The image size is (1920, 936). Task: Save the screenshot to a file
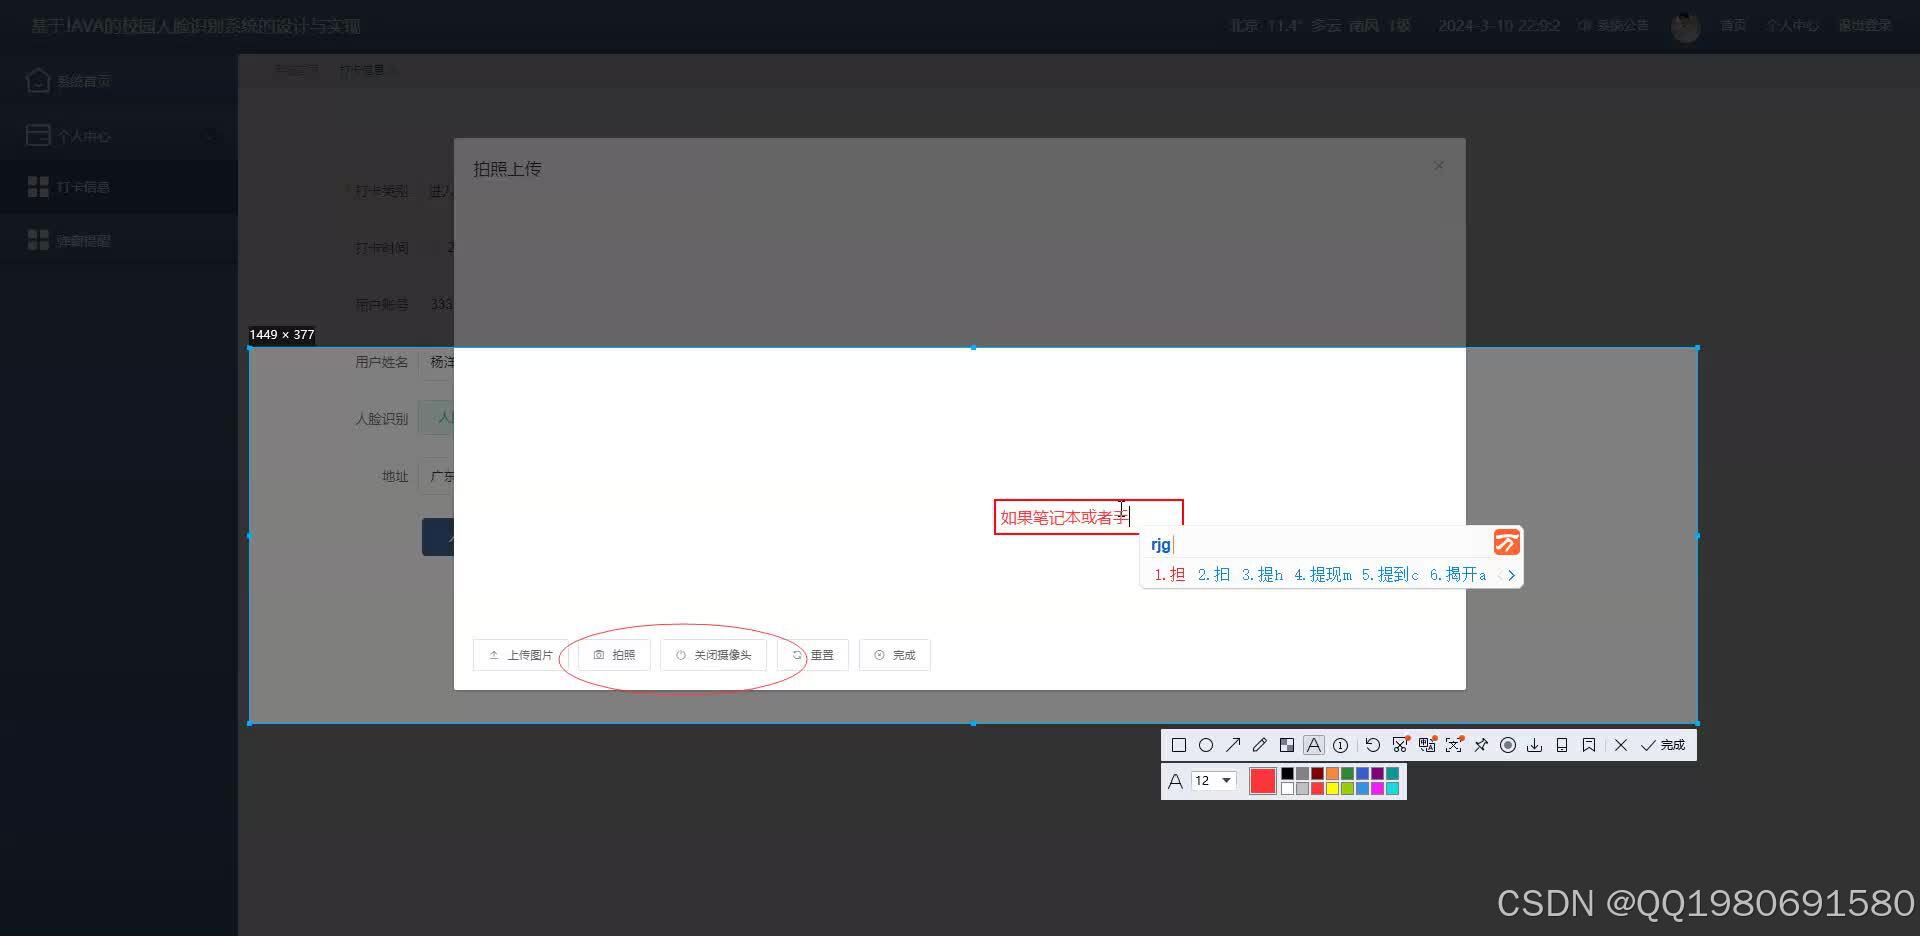click(1535, 745)
